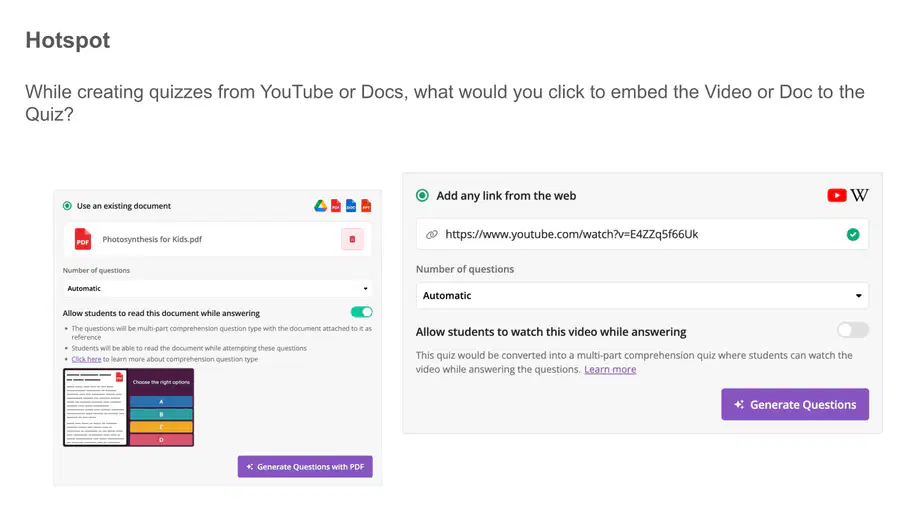Click the purple 'Generate Questions' button
The height and width of the screenshot is (506, 900).
coord(795,404)
